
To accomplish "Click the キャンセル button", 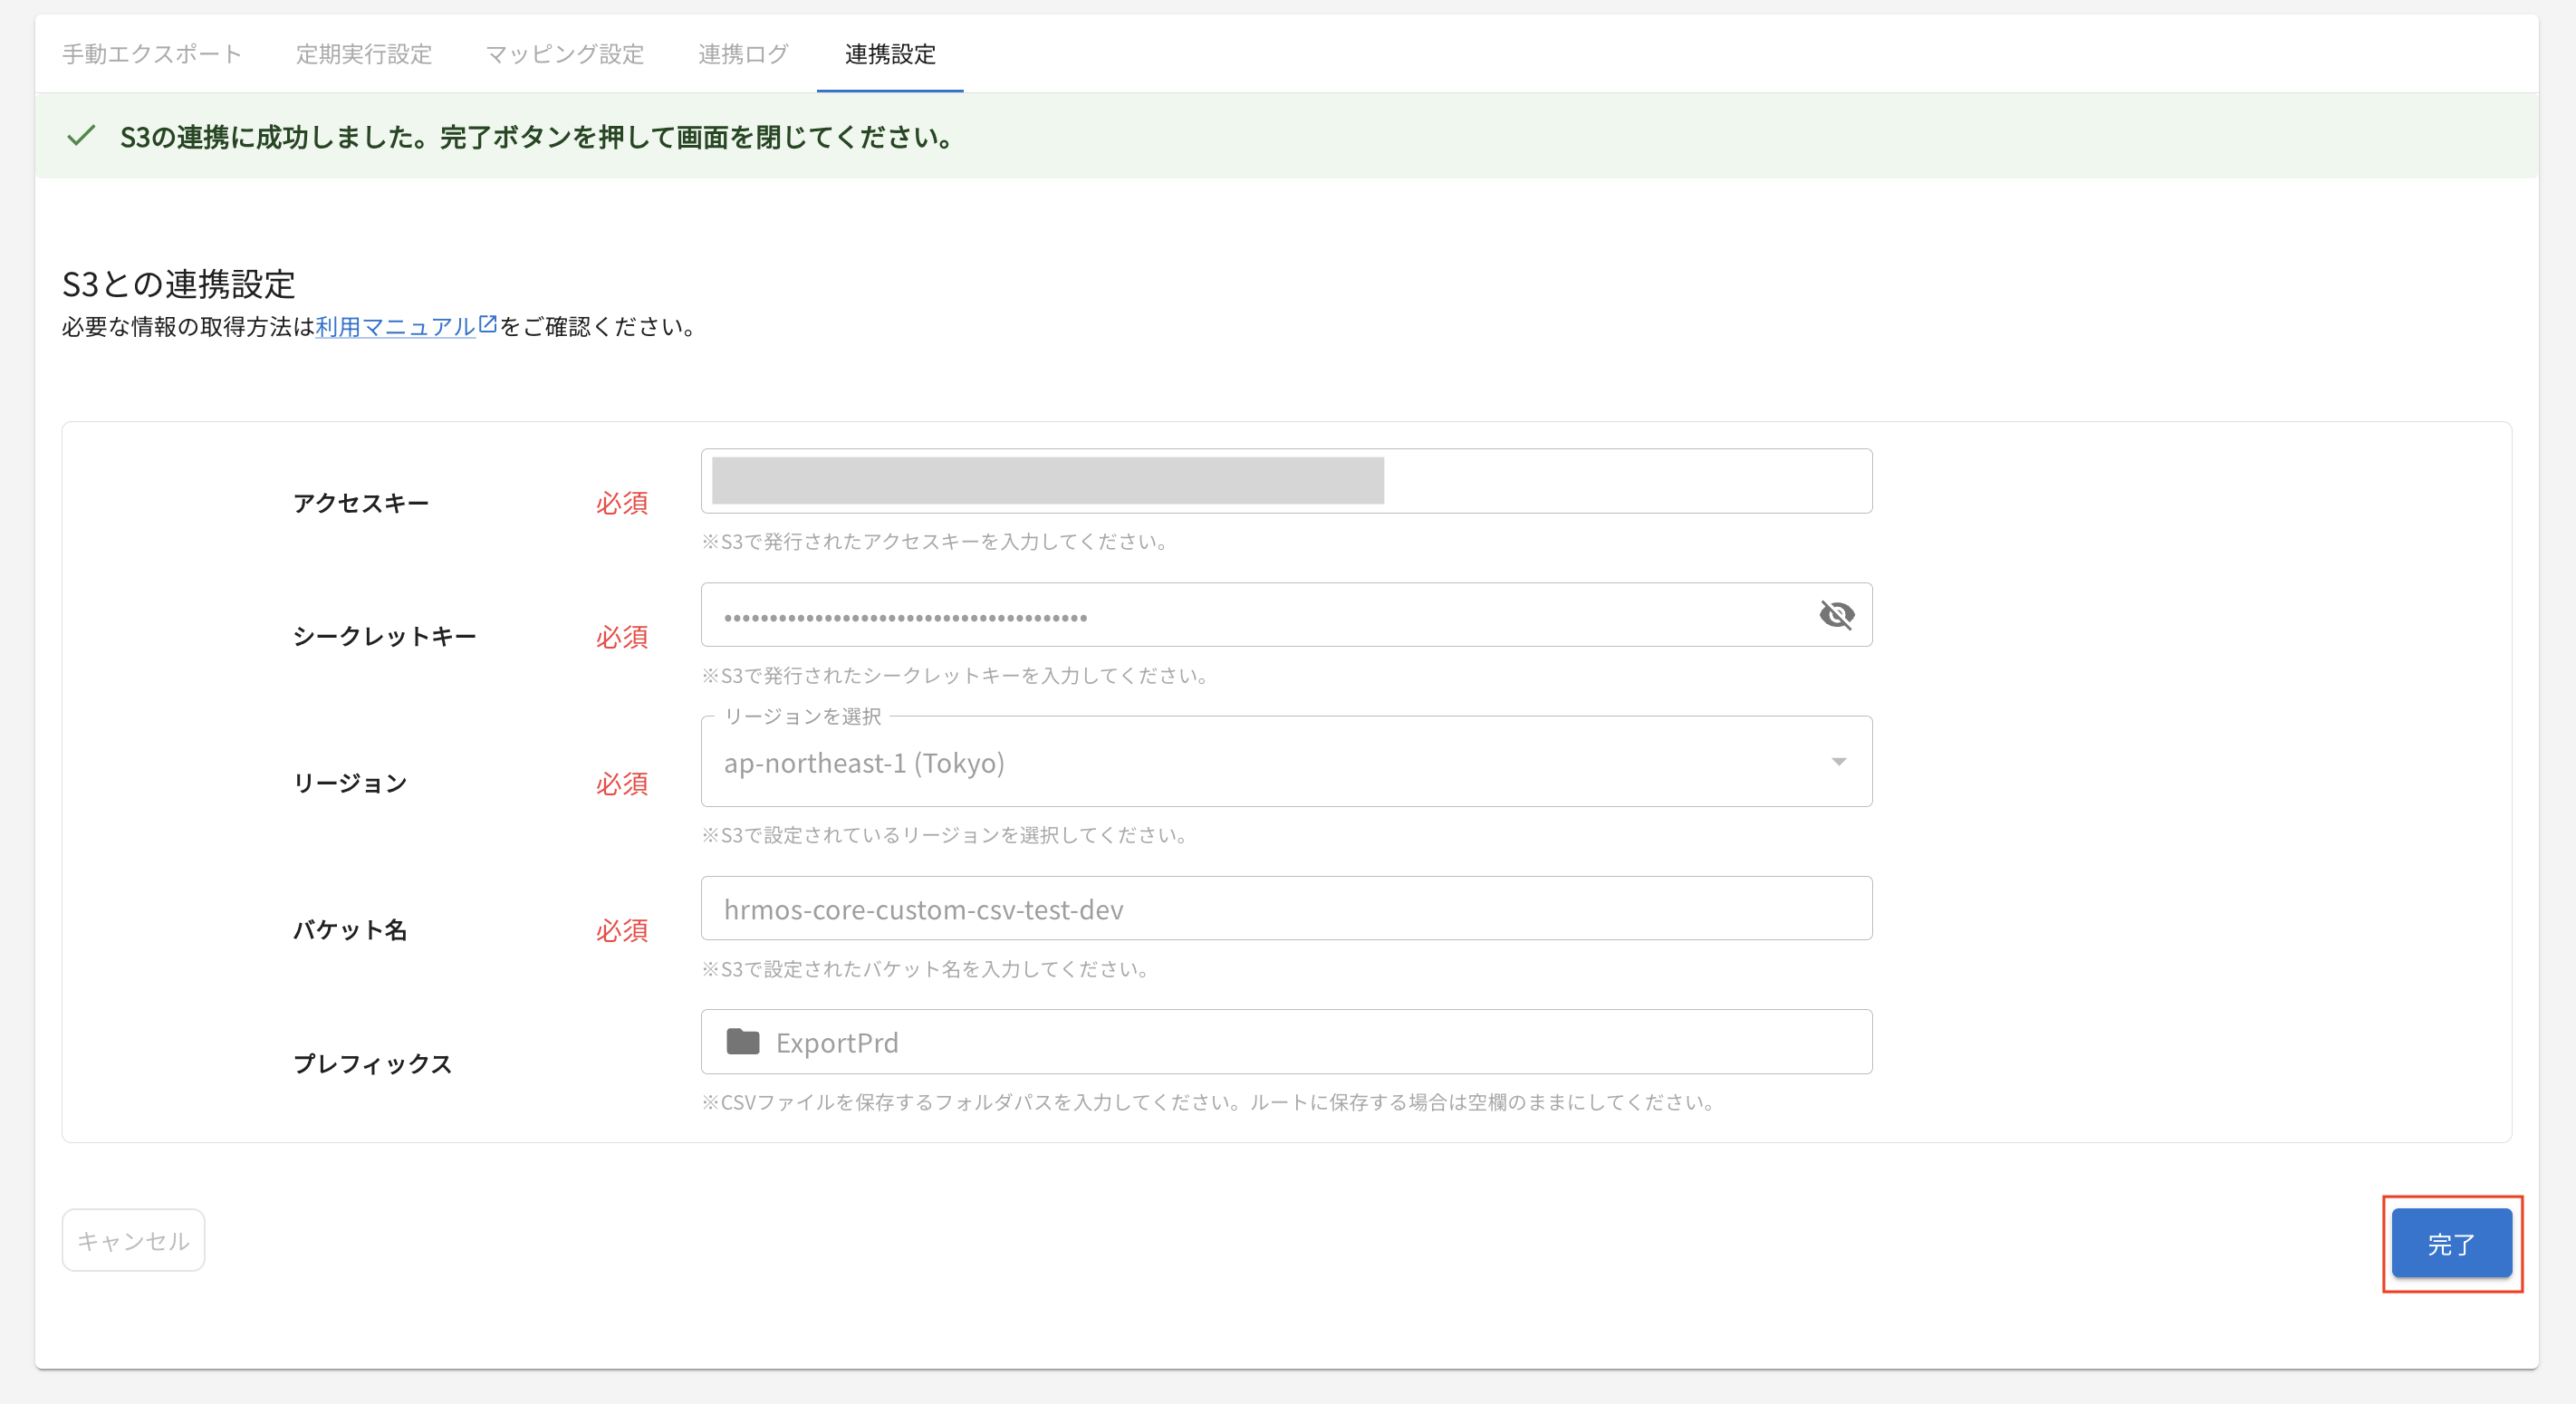I will [134, 1241].
